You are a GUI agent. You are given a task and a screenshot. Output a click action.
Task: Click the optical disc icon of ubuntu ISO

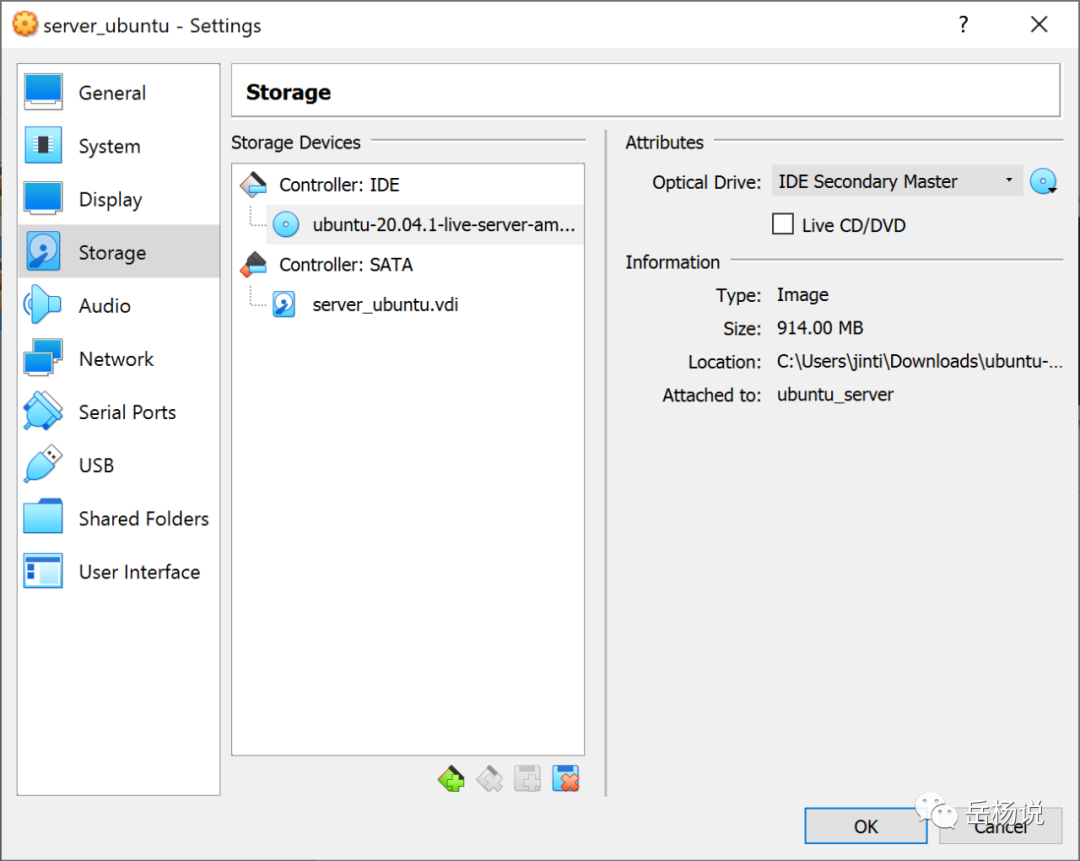[x=286, y=225]
